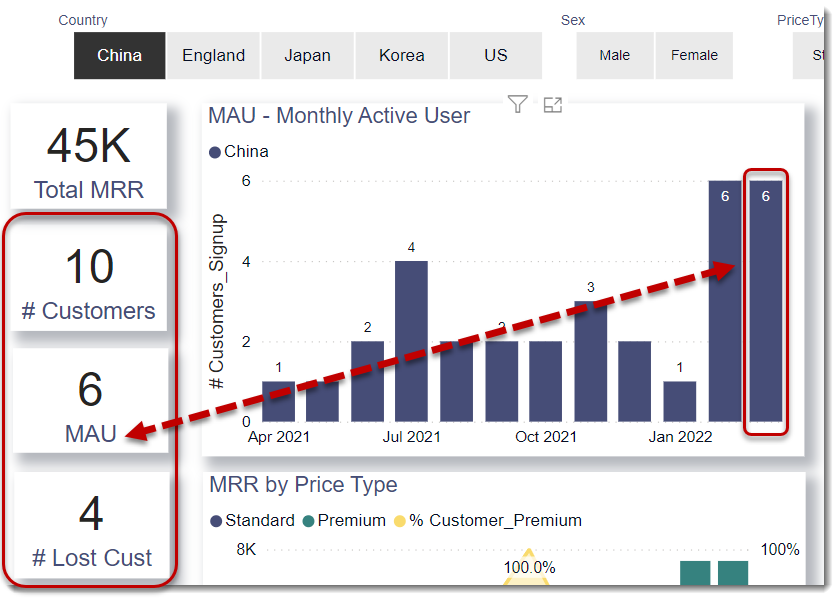
Task: Filter by Male in Sex slicer
Action: tap(615, 55)
